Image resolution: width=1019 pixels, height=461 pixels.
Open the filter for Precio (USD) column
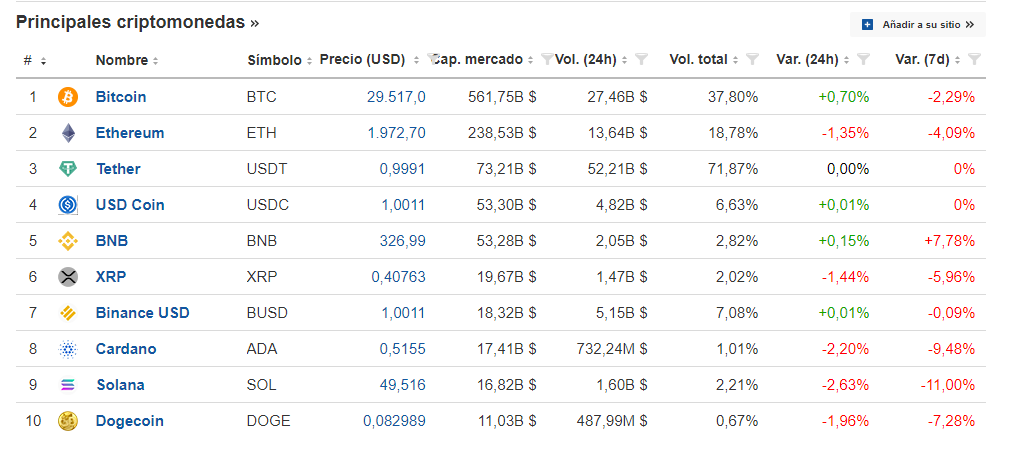433,60
